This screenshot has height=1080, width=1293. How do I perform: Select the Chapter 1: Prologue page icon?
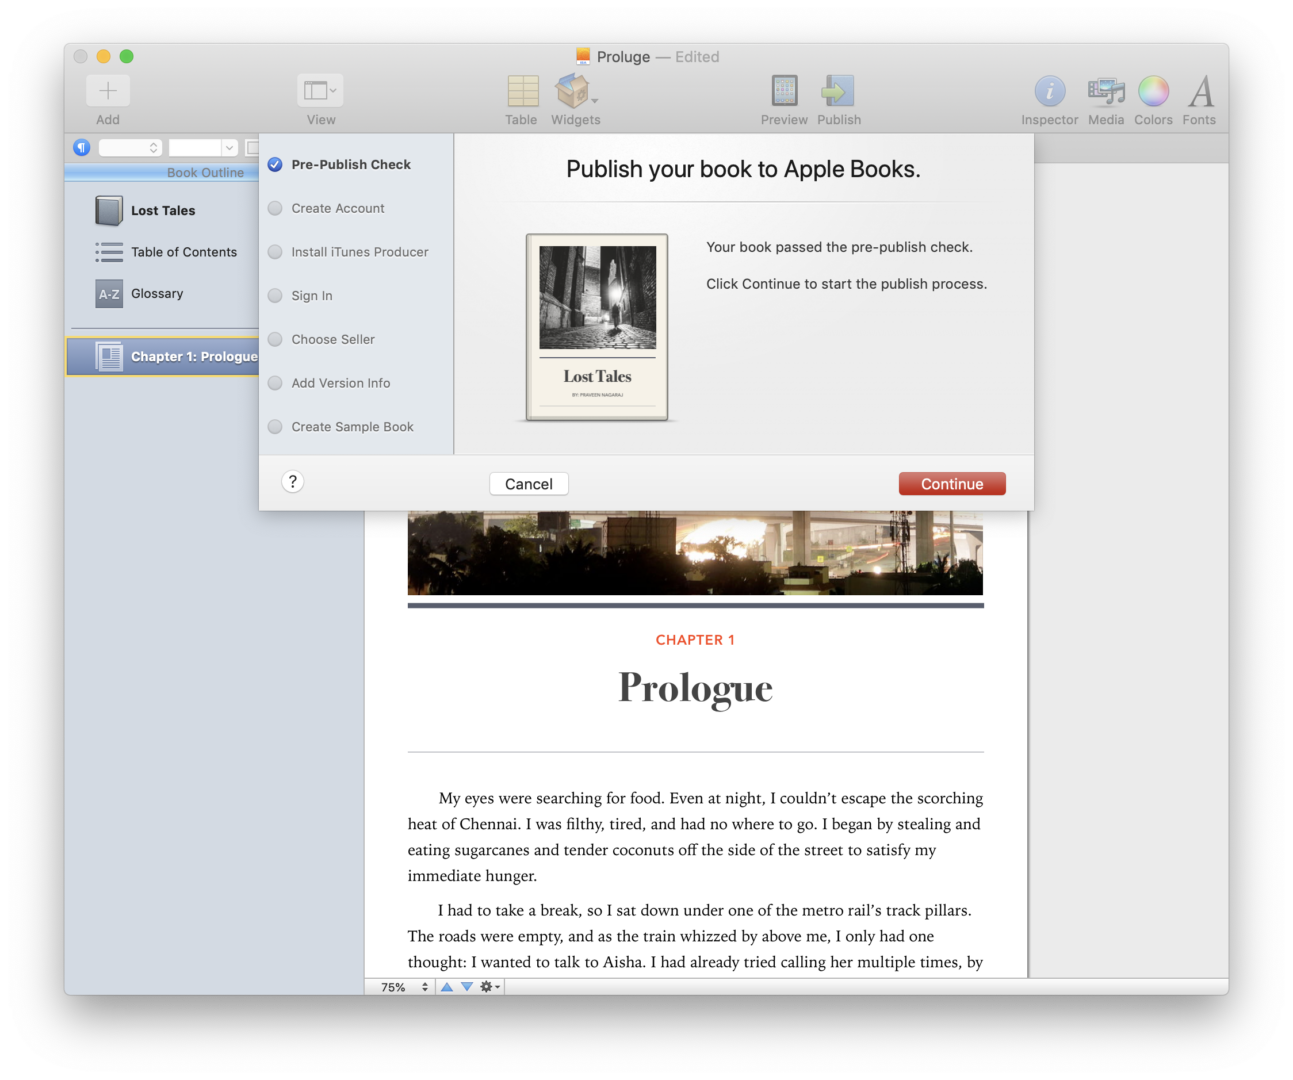pyautogui.click(x=109, y=357)
